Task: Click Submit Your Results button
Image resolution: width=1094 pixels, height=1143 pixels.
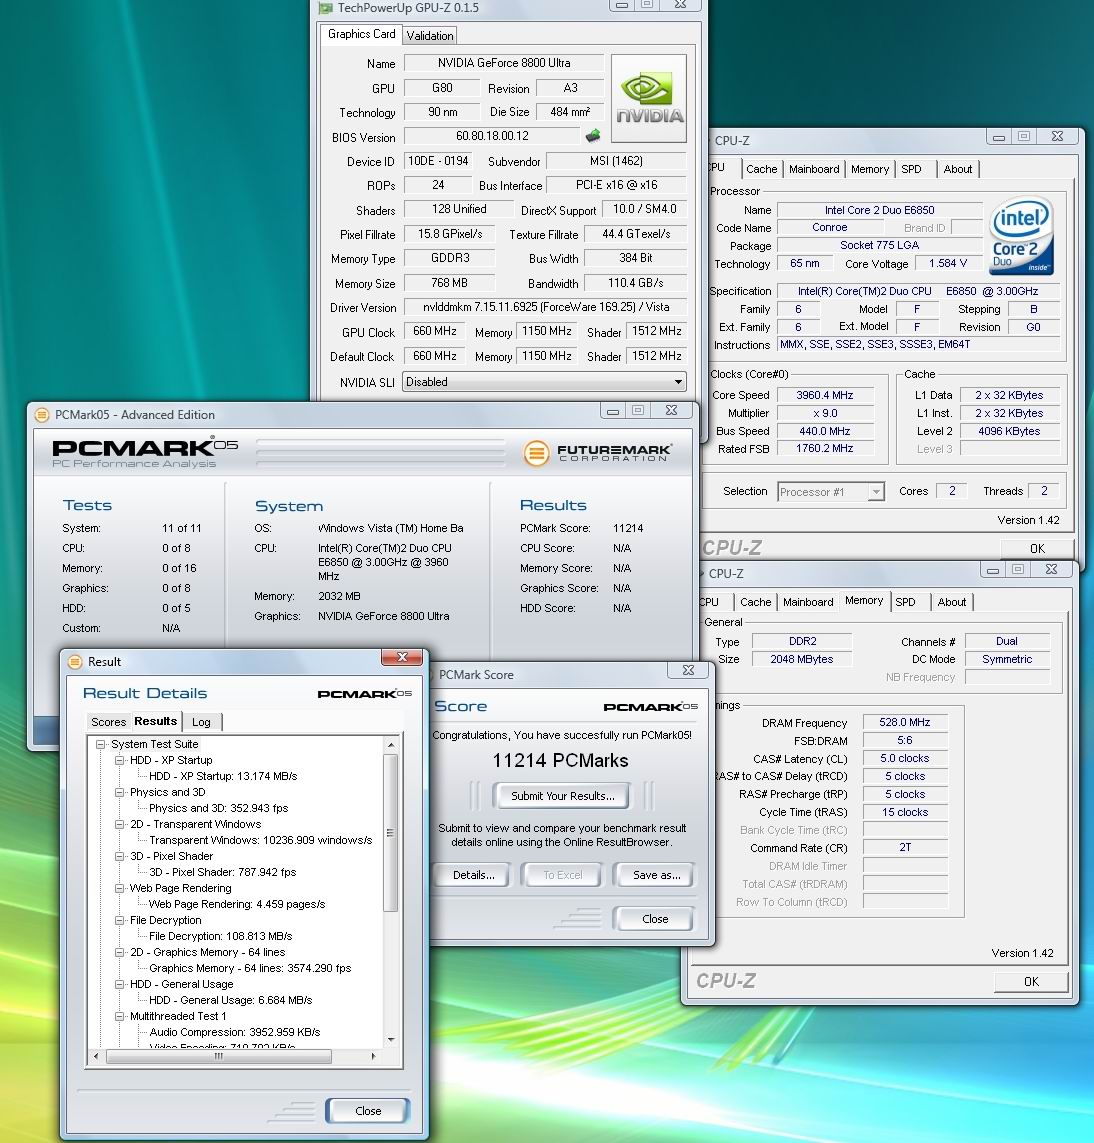Action: 563,796
